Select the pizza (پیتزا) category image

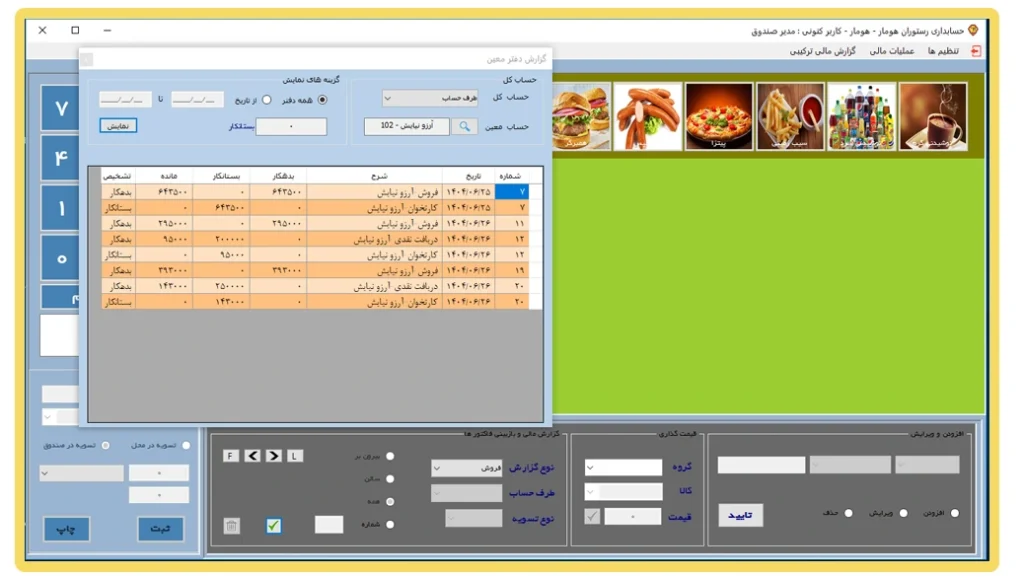click(x=718, y=116)
